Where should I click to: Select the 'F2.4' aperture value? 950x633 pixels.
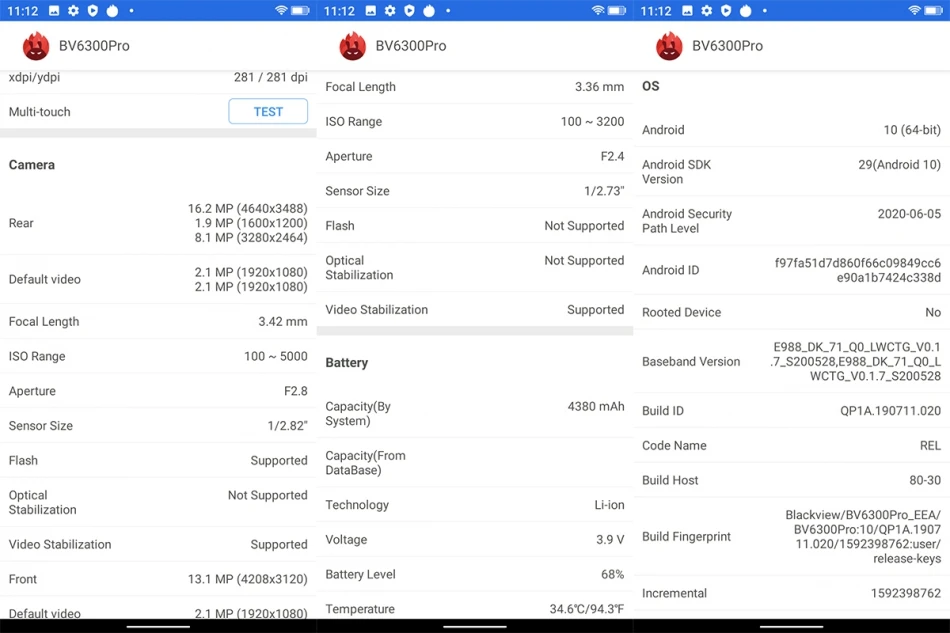pos(613,156)
